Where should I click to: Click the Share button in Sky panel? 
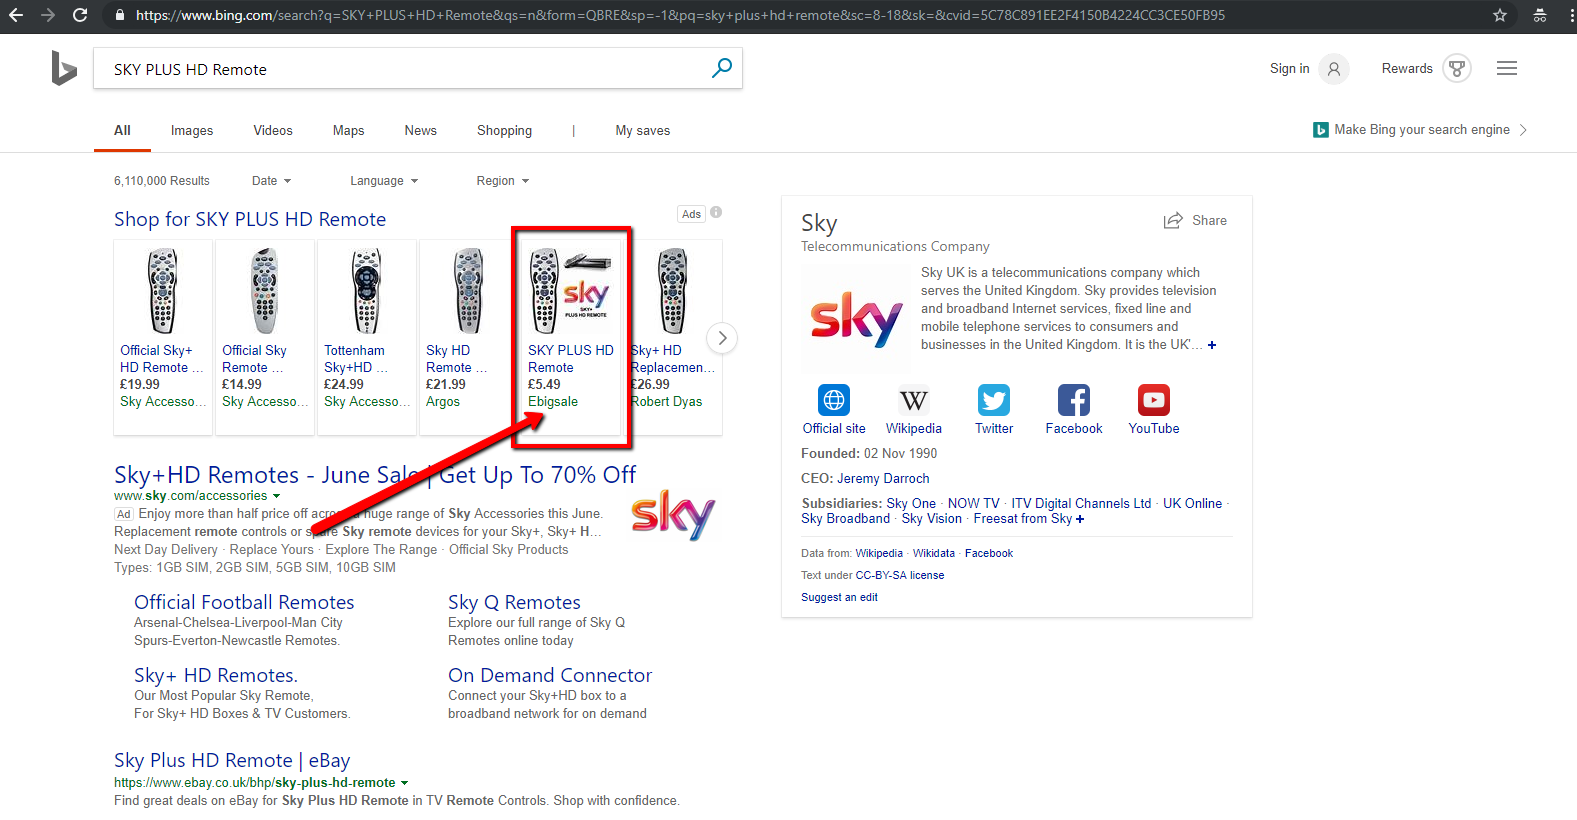tap(1195, 221)
